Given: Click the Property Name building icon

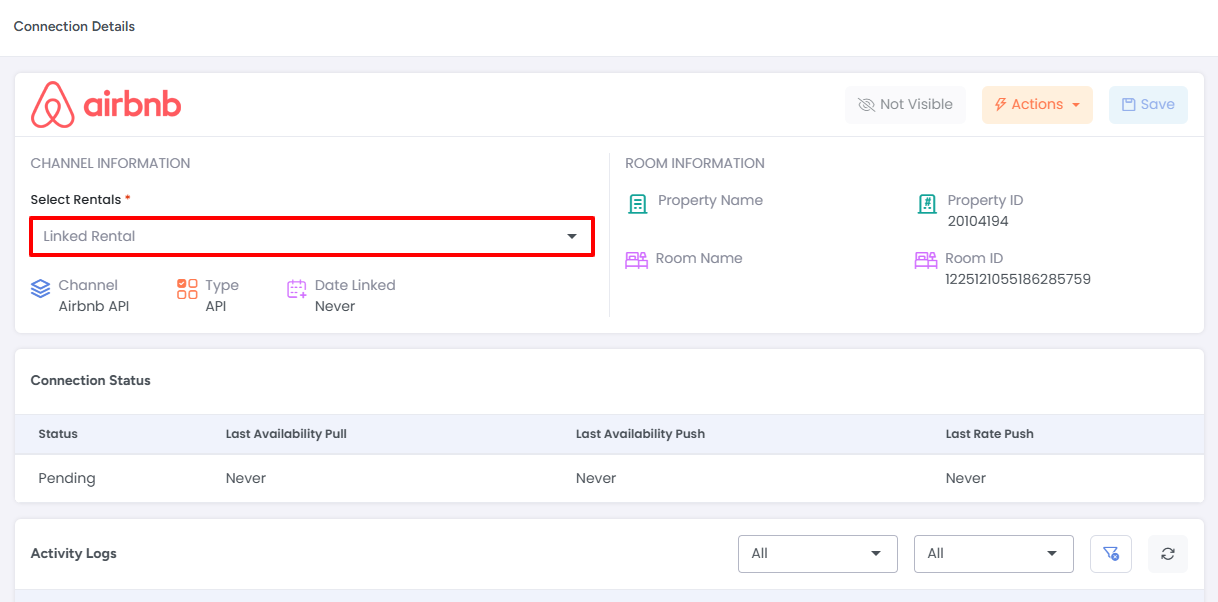Looking at the screenshot, I should click(637, 204).
